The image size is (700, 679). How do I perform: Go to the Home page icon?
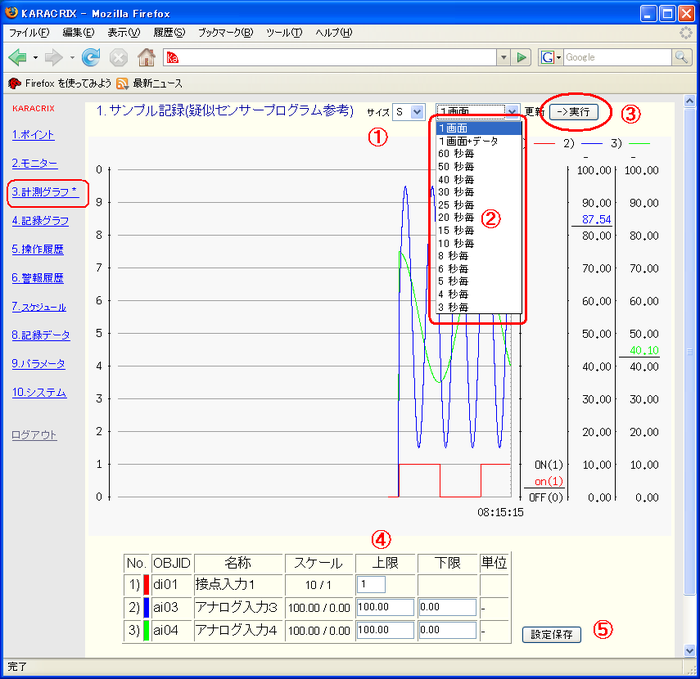[x=146, y=57]
